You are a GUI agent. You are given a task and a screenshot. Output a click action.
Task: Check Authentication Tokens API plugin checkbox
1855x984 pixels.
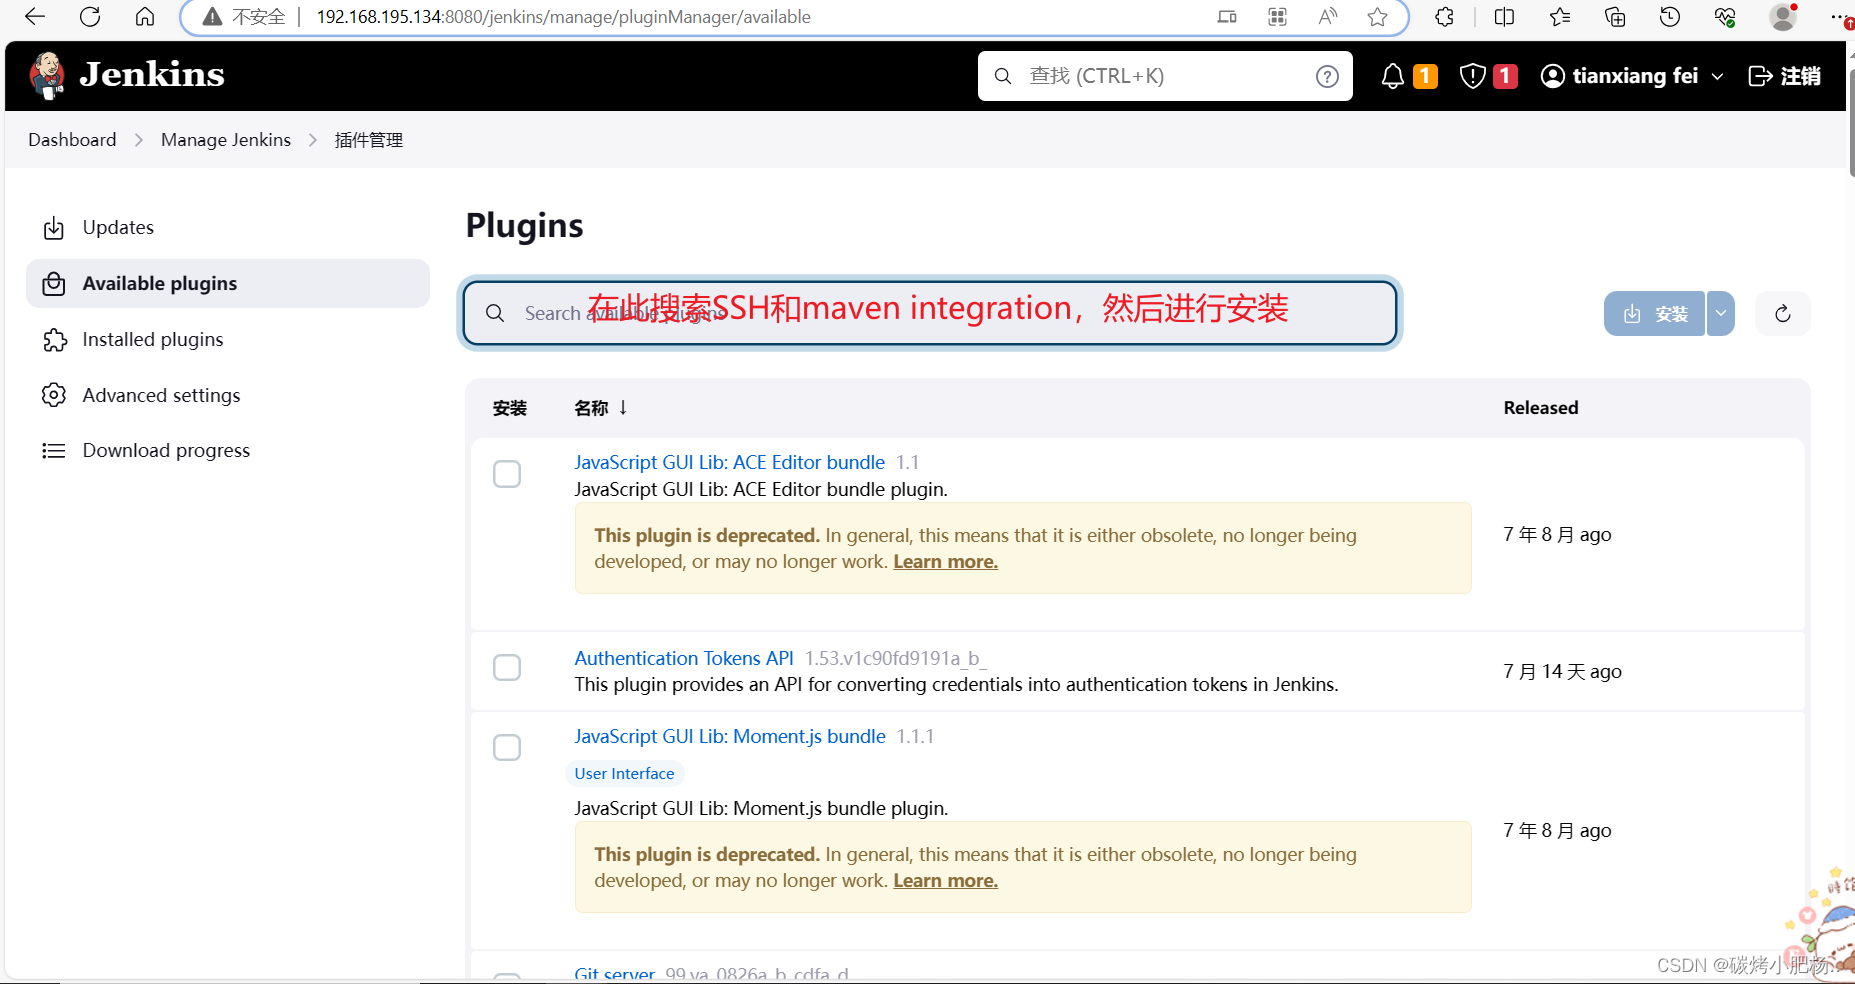point(507,667)
